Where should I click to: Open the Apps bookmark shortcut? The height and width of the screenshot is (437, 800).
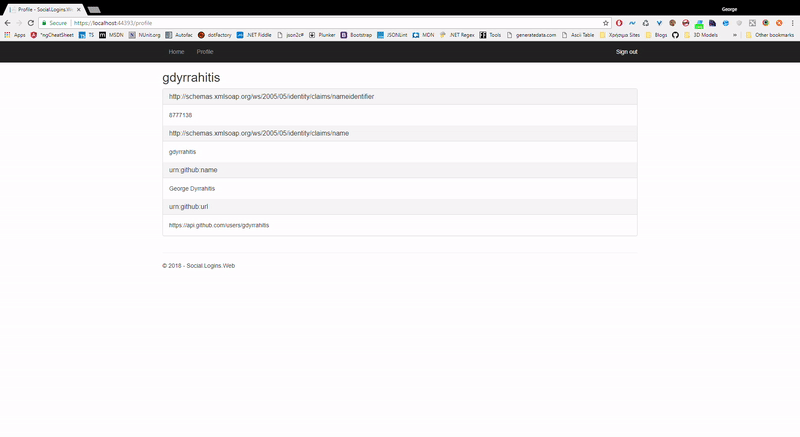coord(15,35)
